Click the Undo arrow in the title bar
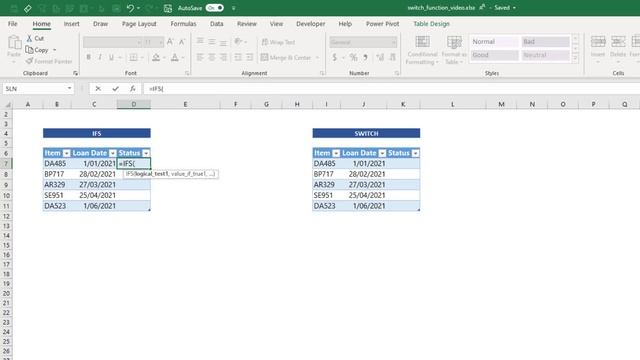640x360 pixels. (x=130, y=8)
